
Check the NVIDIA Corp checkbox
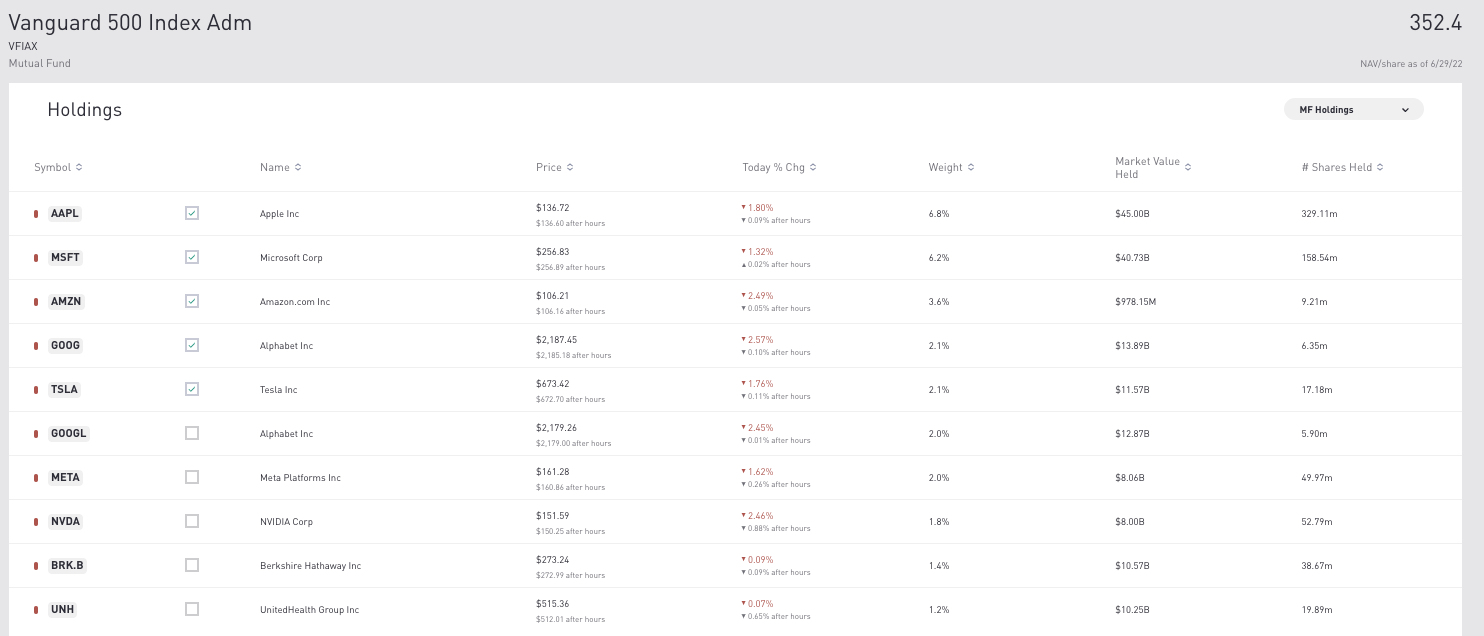(192, 521)
